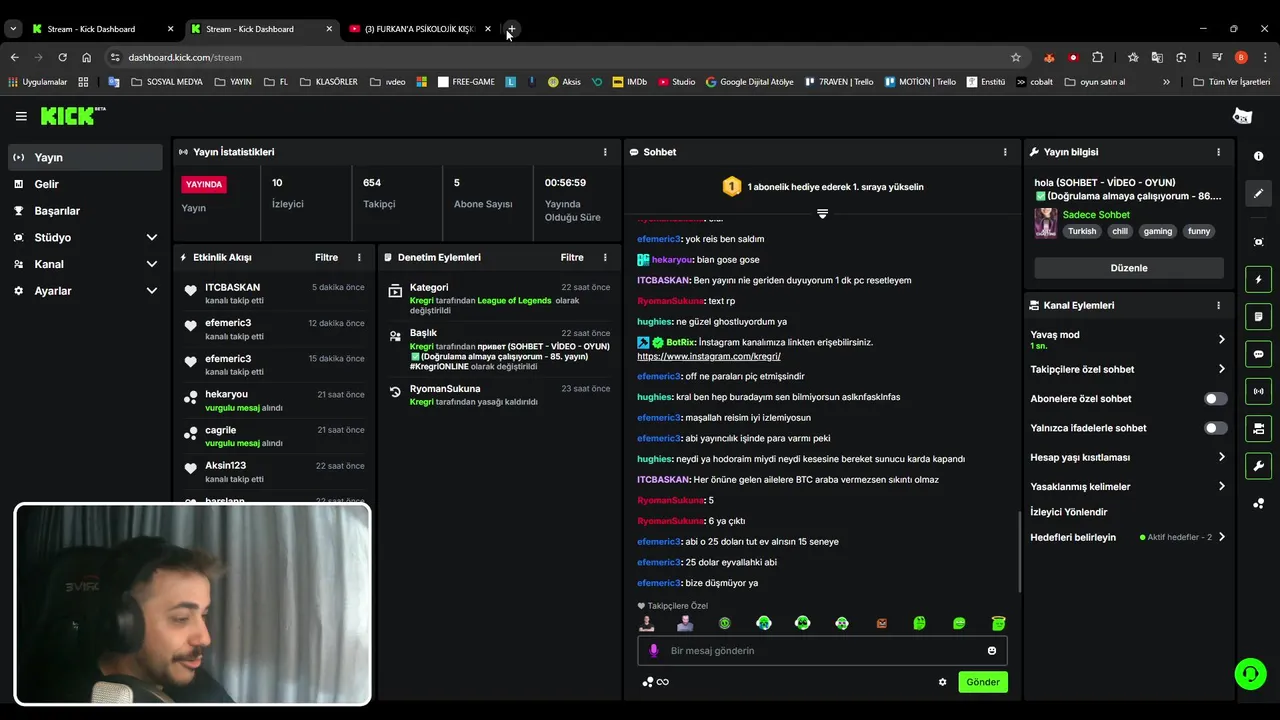Image resolution: width=1280 pixels, height=720 pixels.
Task: Click the microphone icon in the message box
Action: (654, 650)
